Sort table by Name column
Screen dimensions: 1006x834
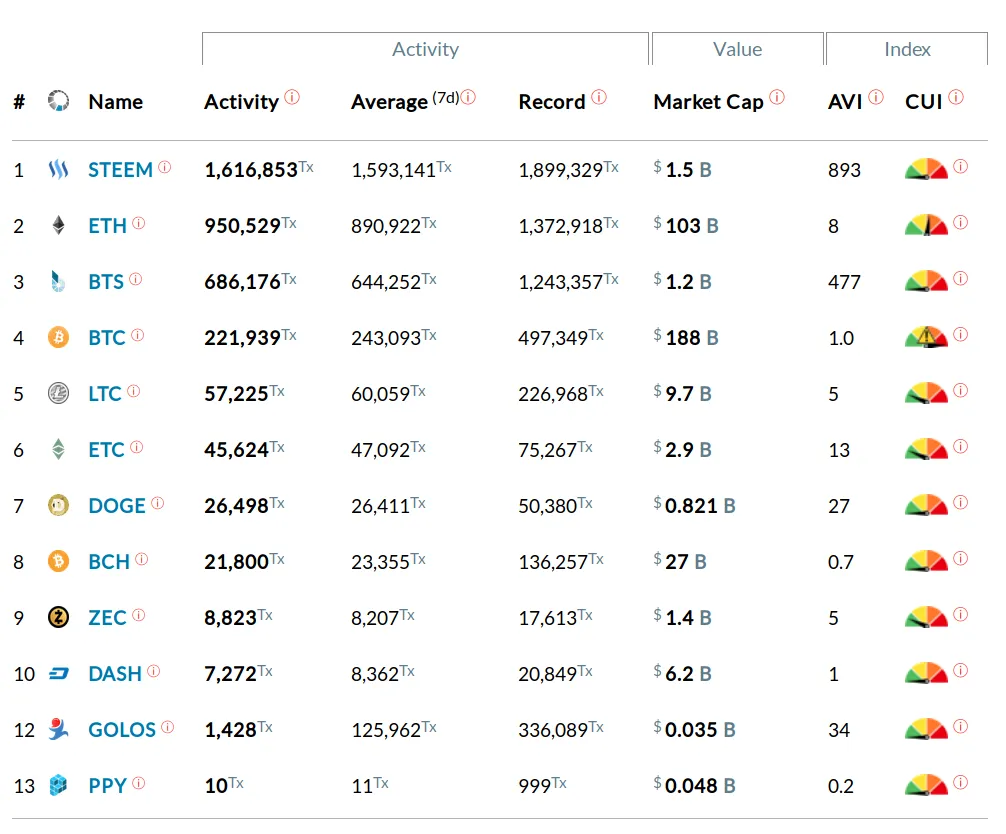tap(115, 101)
